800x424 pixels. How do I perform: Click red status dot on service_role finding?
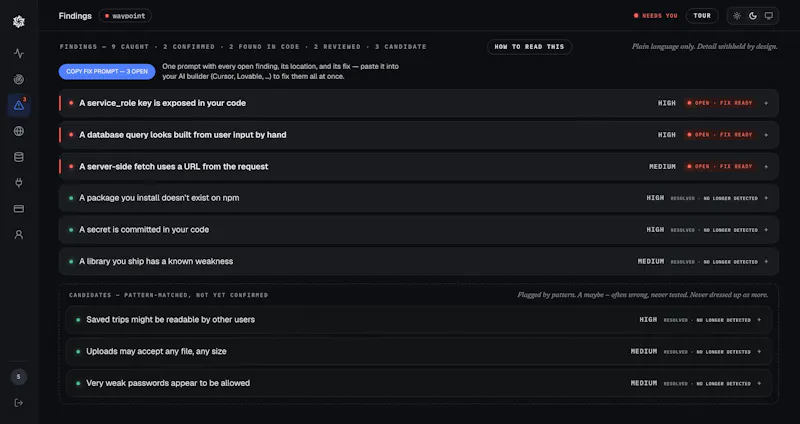(71, 103)
